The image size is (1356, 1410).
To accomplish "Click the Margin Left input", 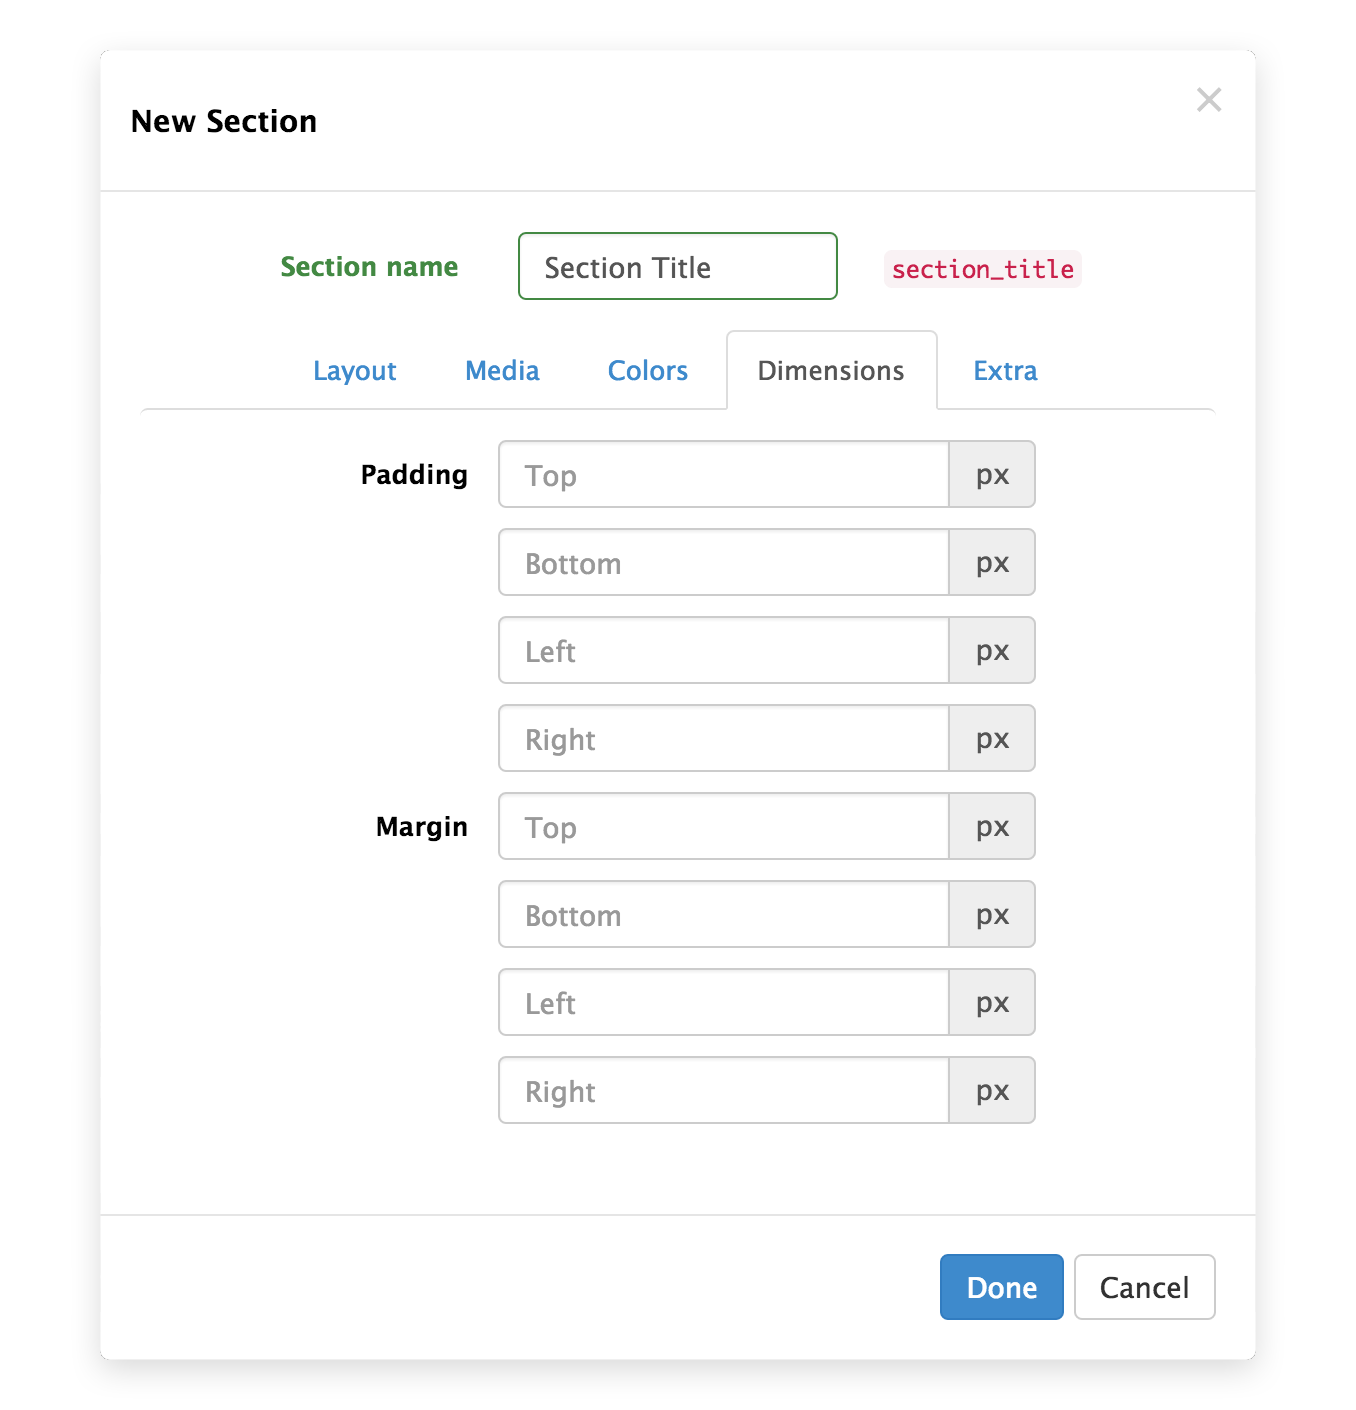I will [x=724, y=1003].
